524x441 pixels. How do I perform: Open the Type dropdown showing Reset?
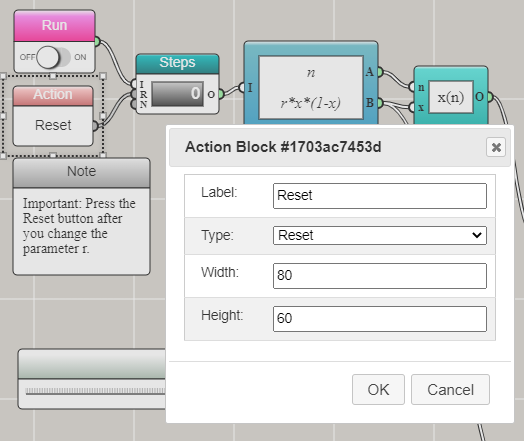coord(380,236)
